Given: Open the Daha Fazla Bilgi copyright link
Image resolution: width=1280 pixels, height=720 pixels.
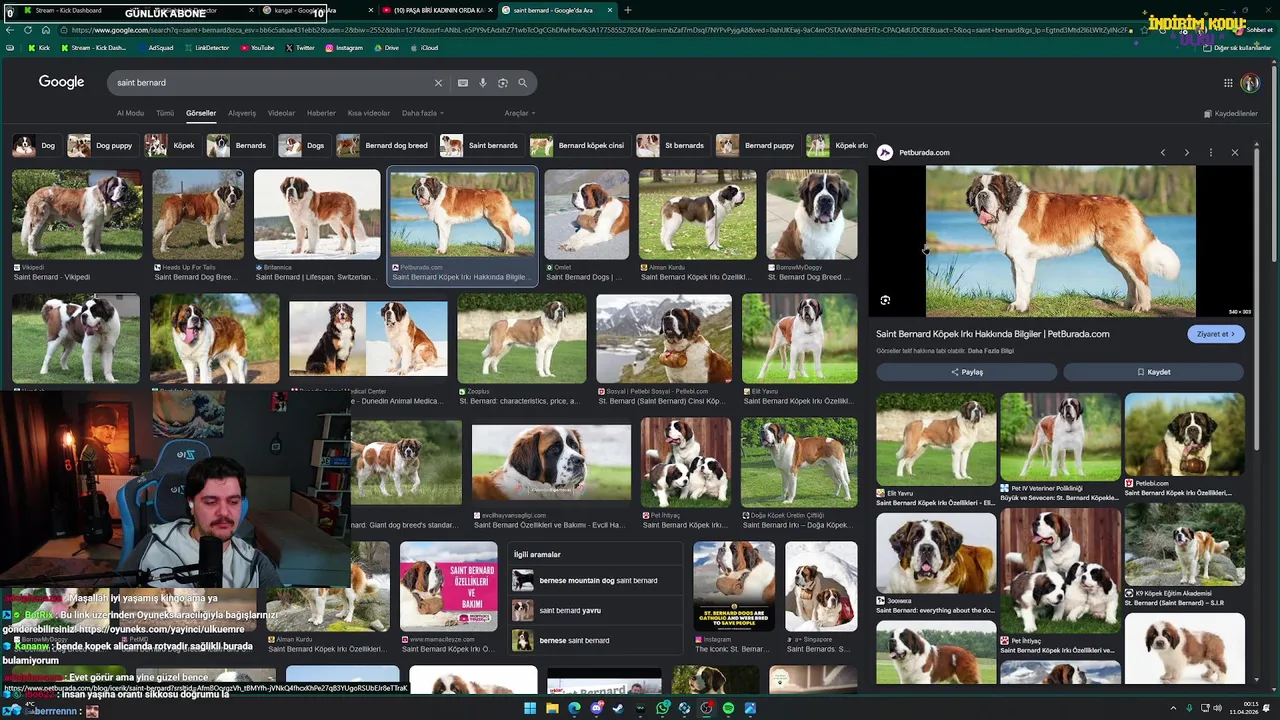Looking at the screenshot, I should tap(991, 351).
